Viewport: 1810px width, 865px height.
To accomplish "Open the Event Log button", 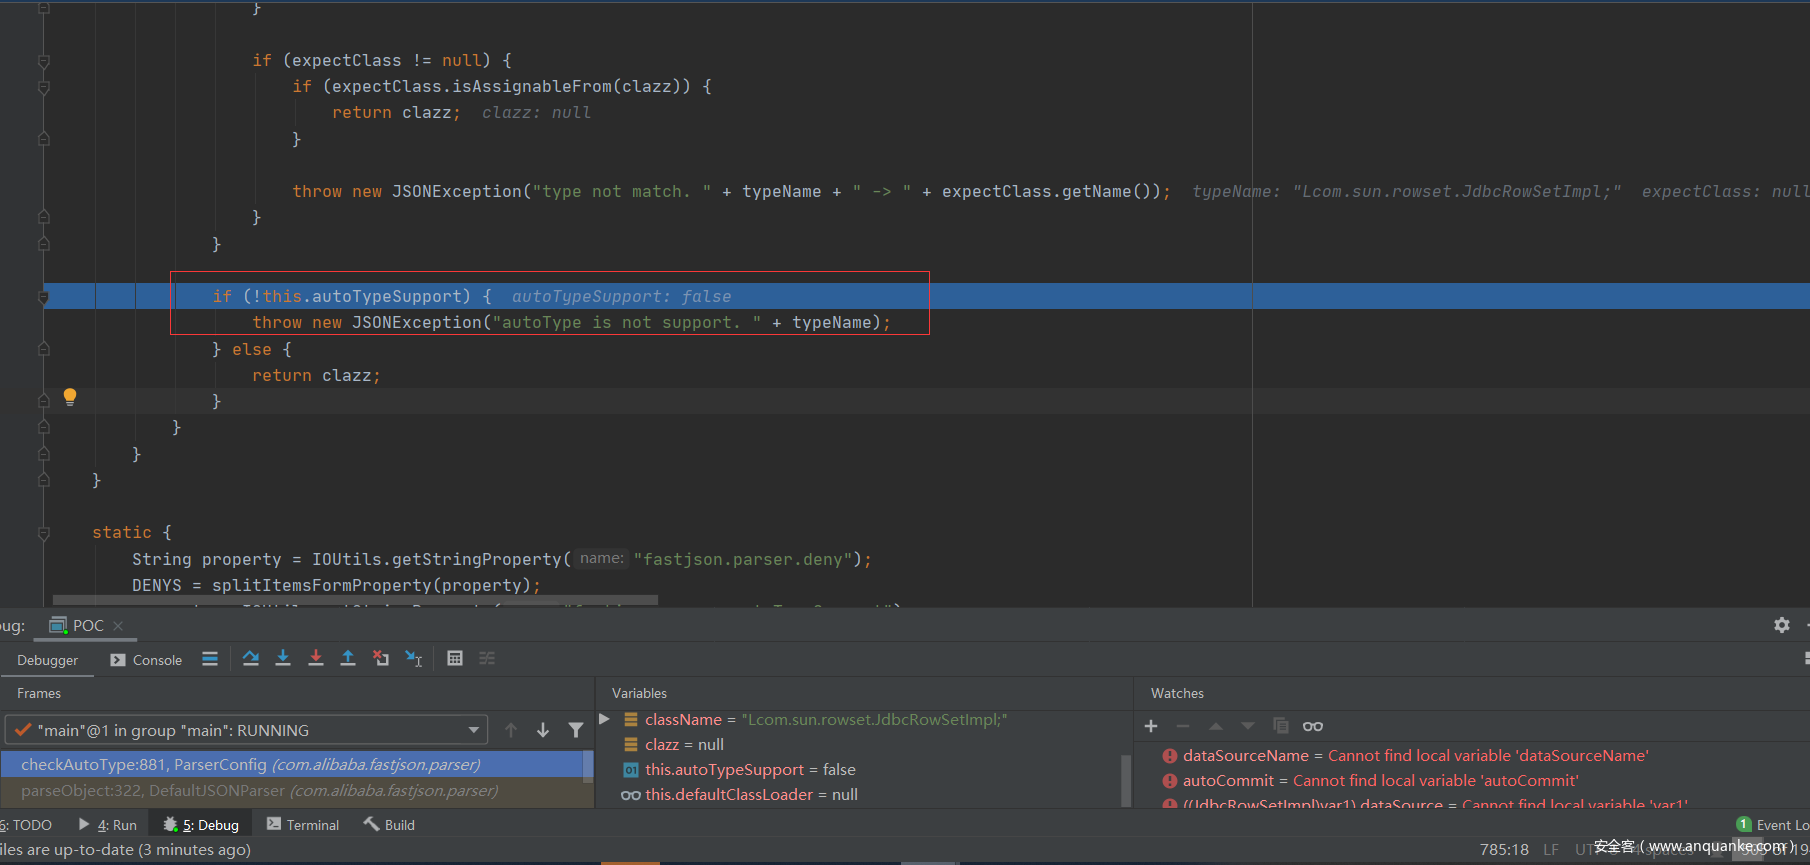I will pyautogui.click(x=1773, y=825).
